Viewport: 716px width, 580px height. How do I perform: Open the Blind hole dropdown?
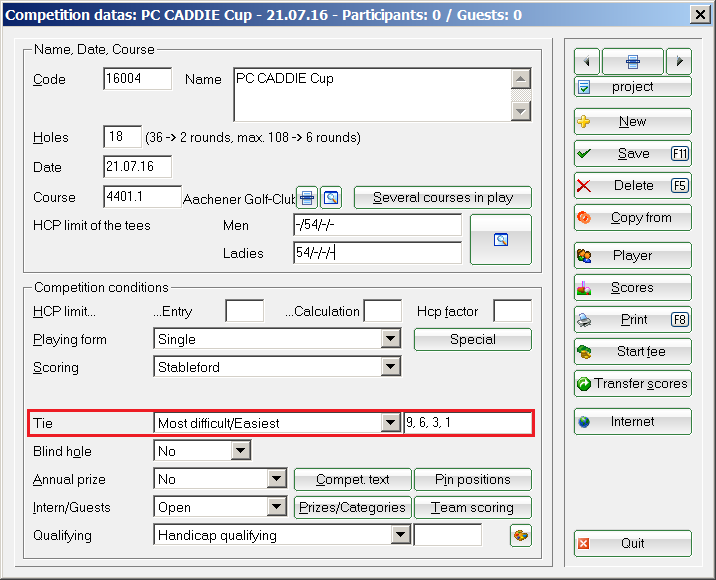coord(240,452)
